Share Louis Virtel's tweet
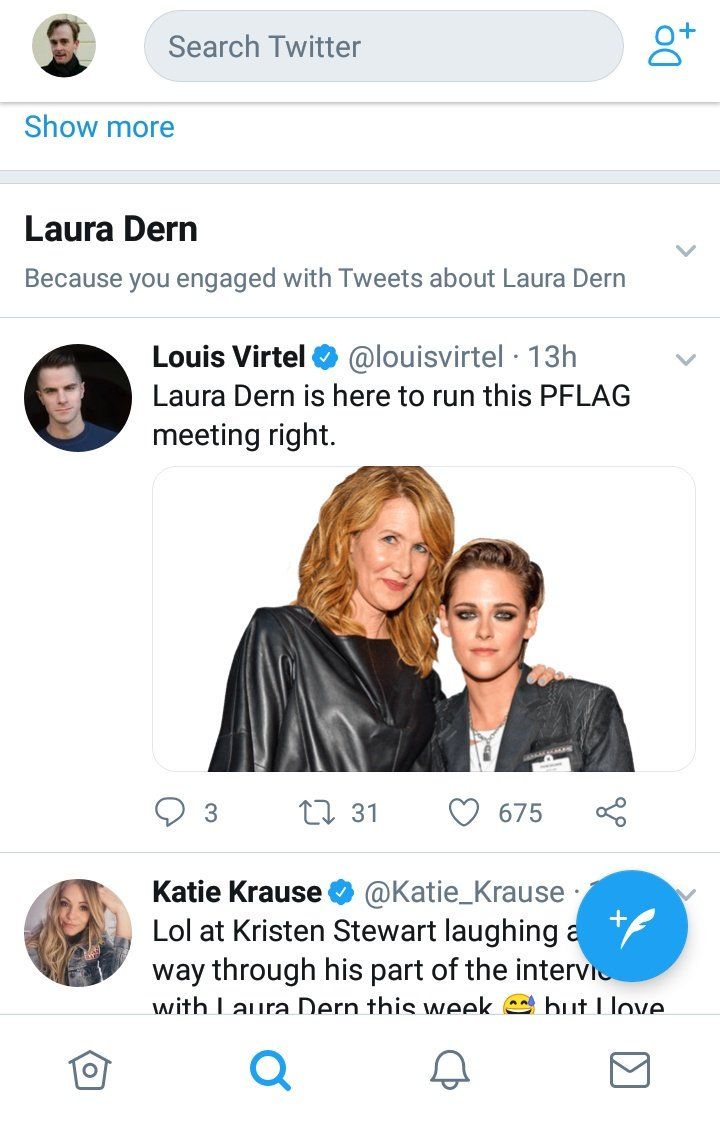Viewport: 720px width, 1123px height. tap(611, 812)
